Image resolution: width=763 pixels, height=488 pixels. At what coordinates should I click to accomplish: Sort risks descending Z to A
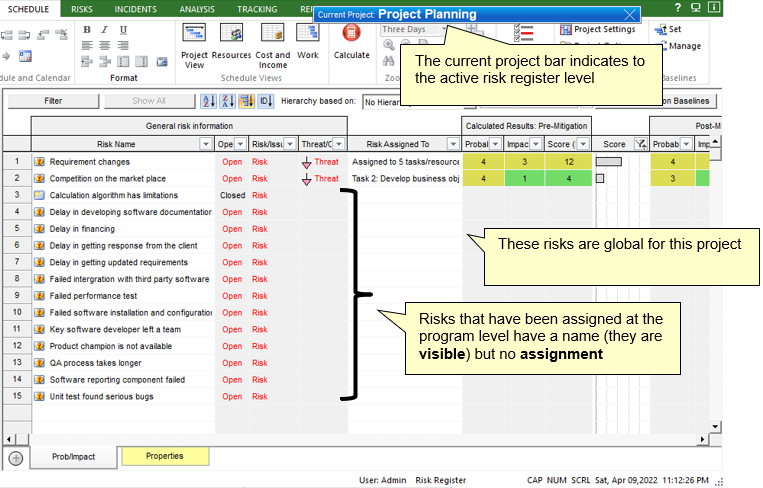click(x=228, y=101)
